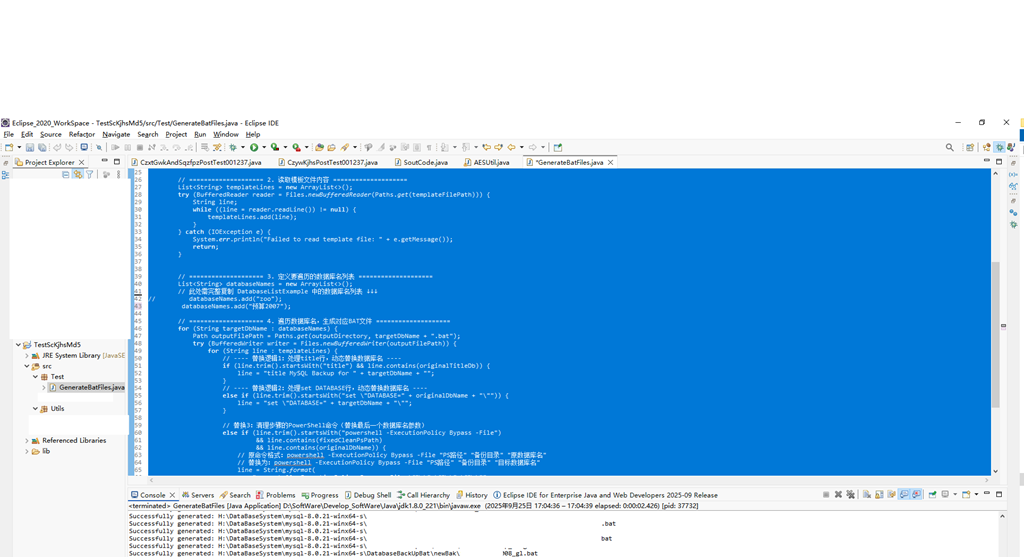Click the Terminate stop icon in Console
1024x557 pixels.
[x=826, y=494]
